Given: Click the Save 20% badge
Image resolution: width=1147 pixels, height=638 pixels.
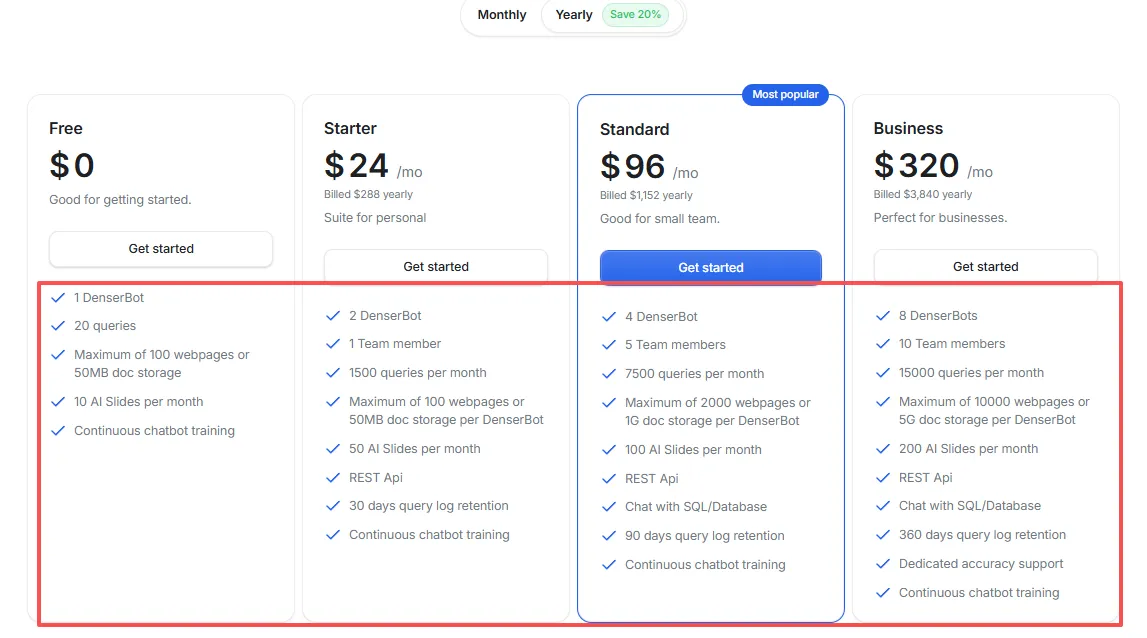Looking at the screenshot, I should (635, 15).
